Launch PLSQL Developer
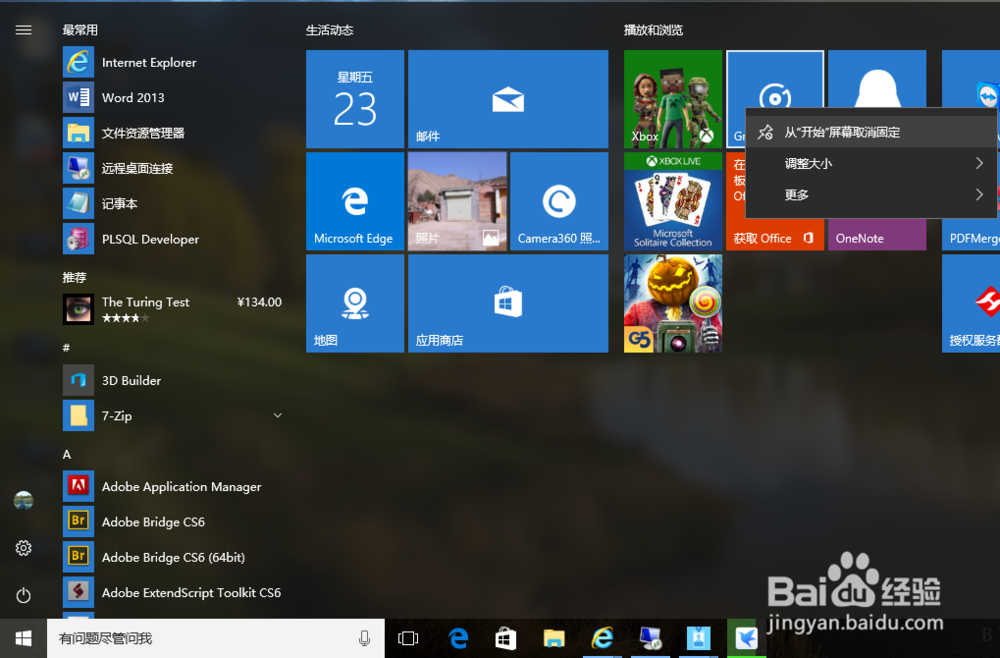1000x658 pixels. pyautogui.click(x=172, y=239)
